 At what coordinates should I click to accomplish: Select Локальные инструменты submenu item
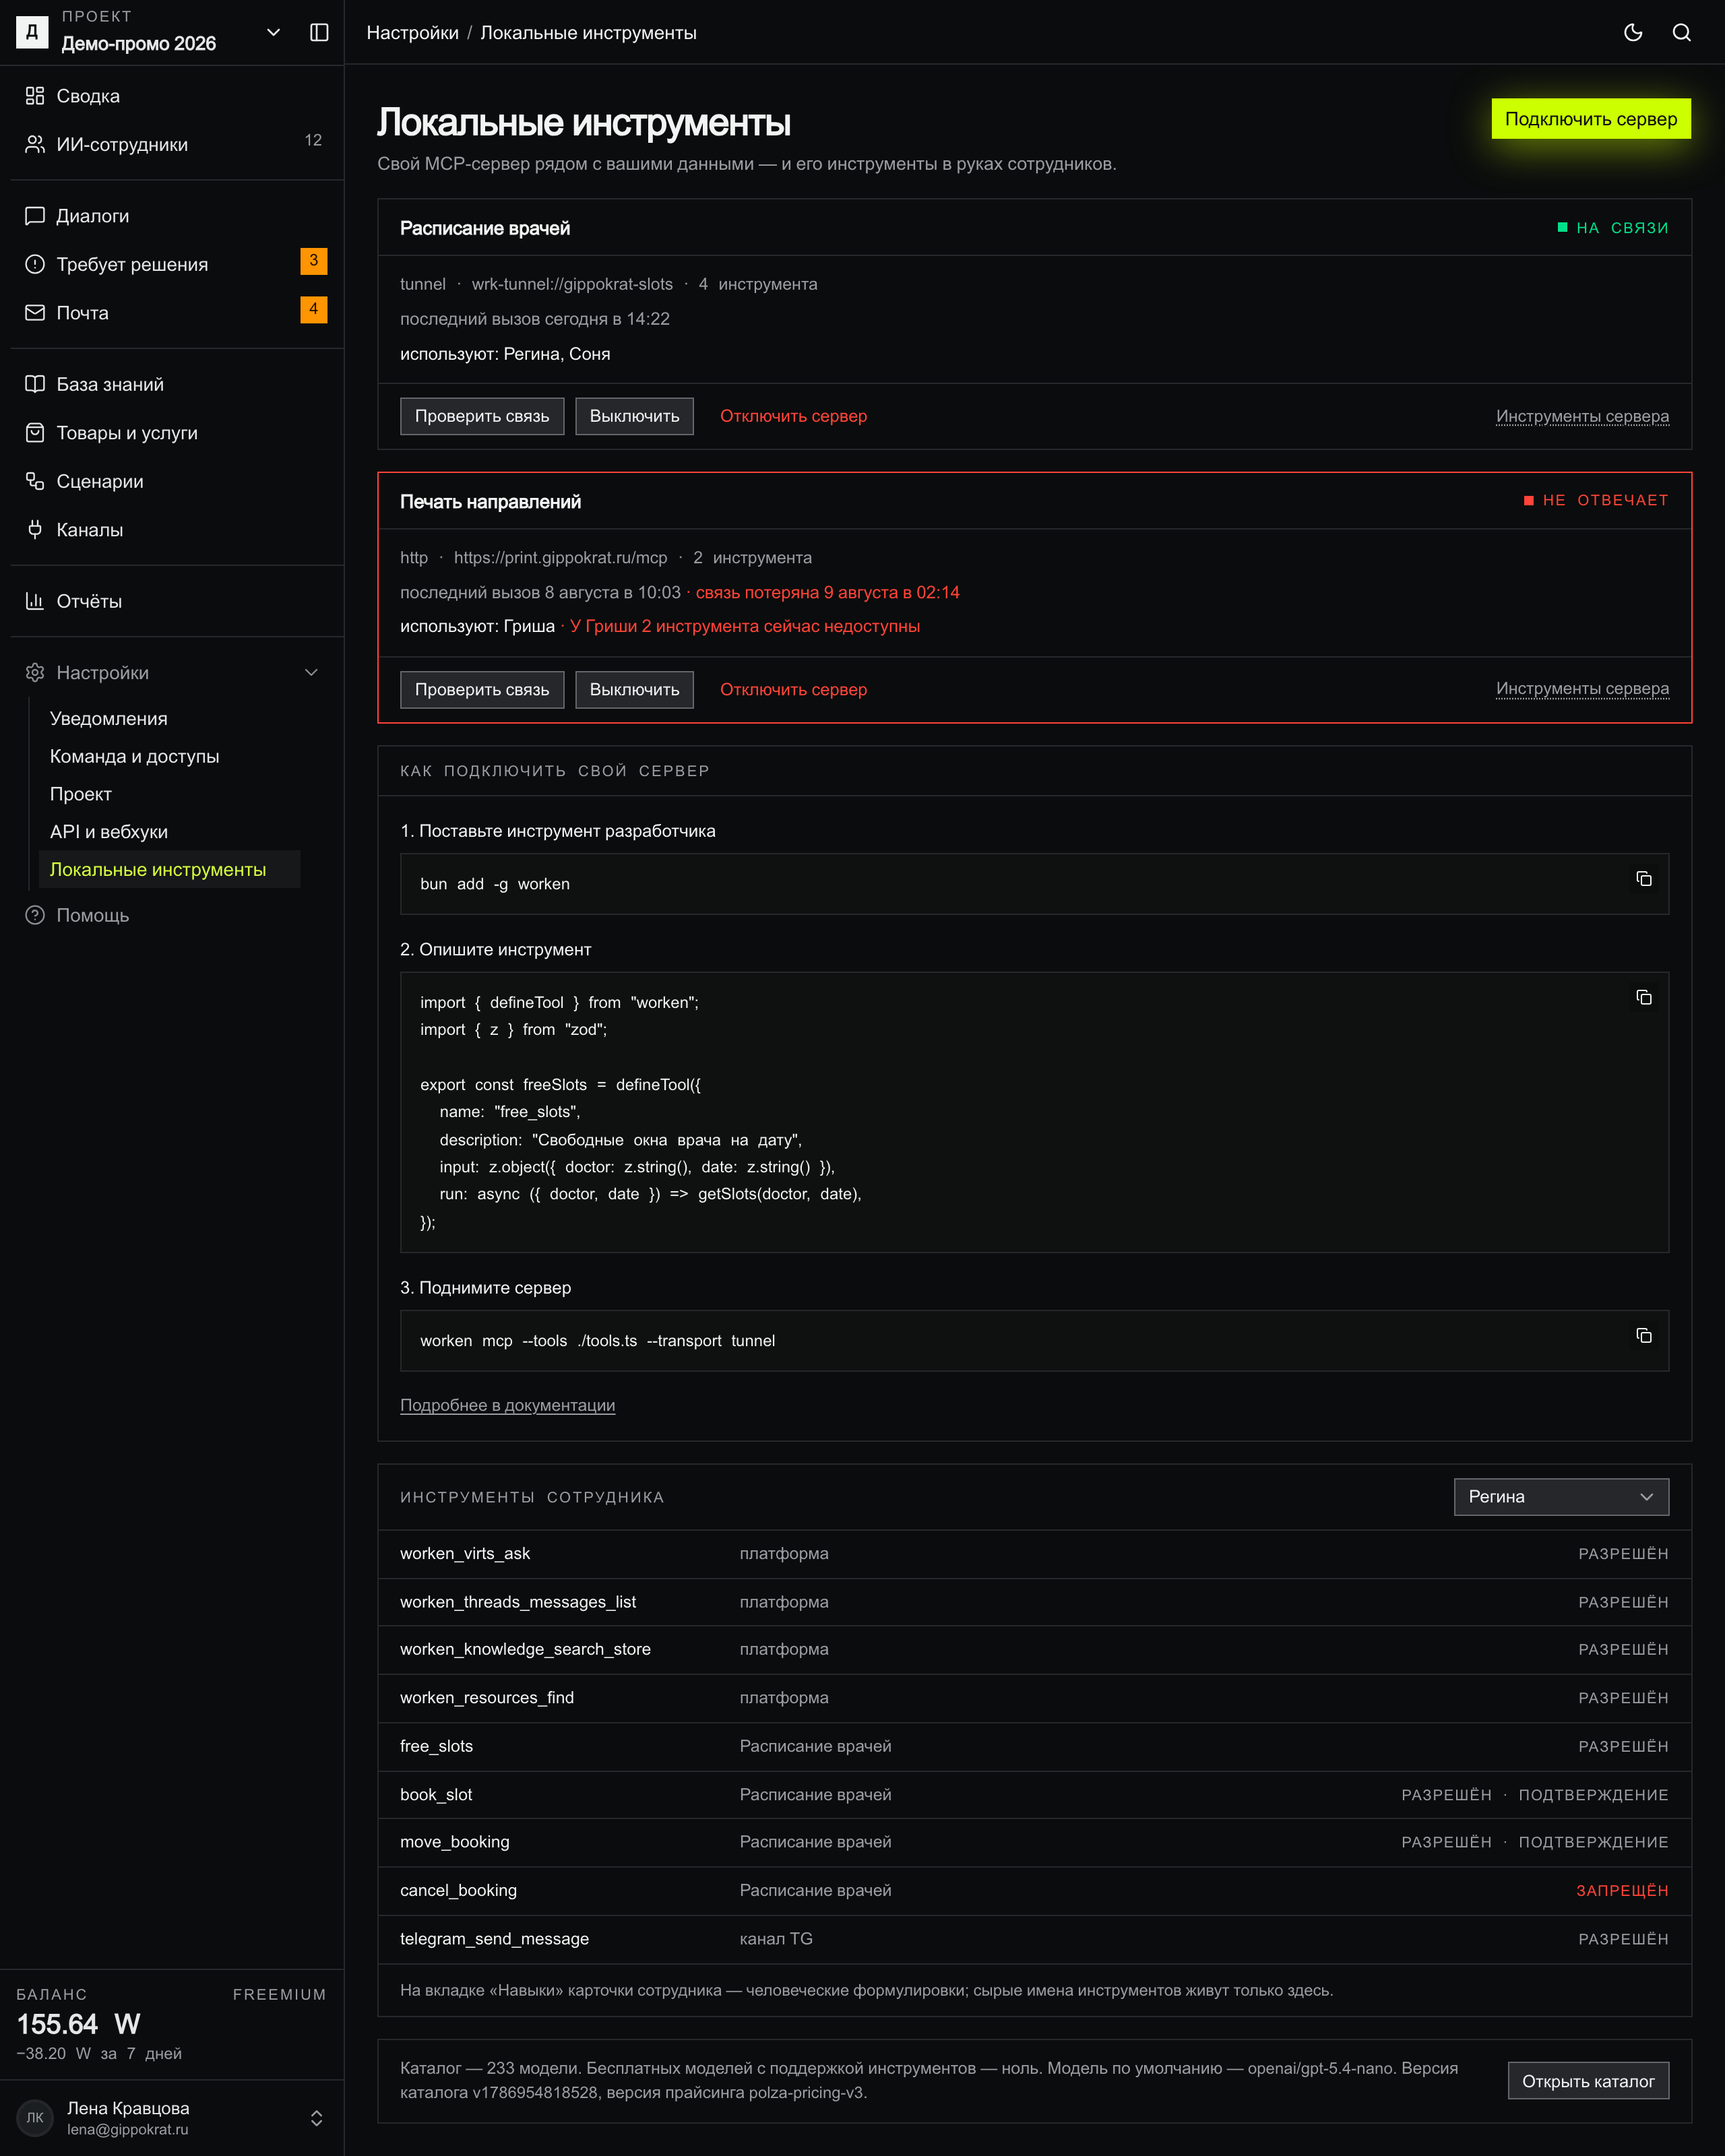(169, 869)
